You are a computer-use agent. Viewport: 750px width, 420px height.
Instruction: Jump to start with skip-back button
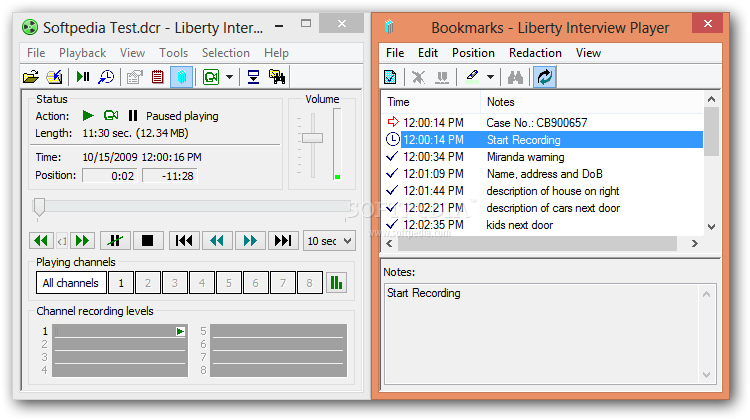click(184, 241)
